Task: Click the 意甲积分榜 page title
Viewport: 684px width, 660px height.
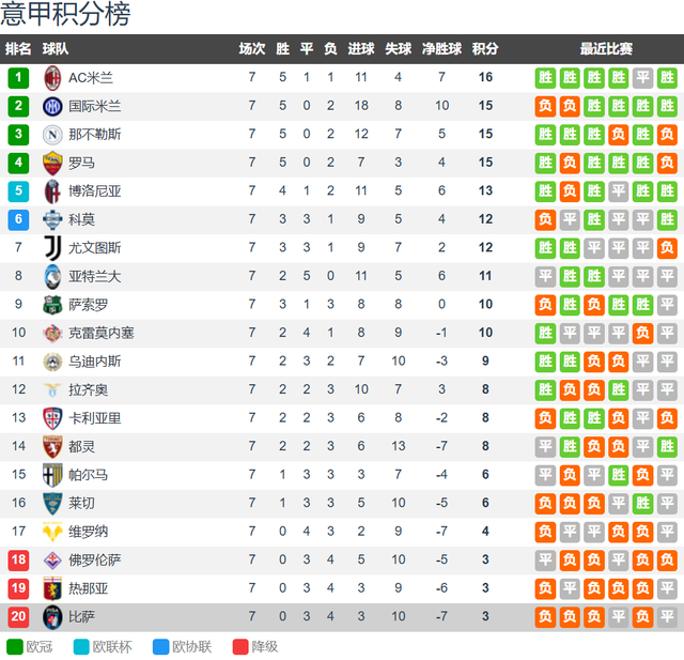Action: [x=66, y=15]
